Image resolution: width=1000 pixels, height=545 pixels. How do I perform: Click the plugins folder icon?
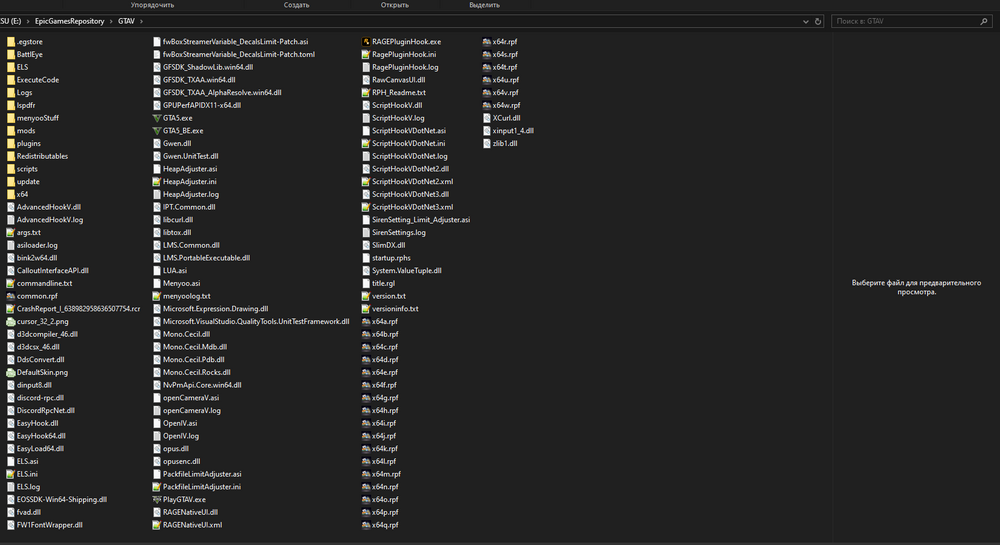pyautogui.click(x=11, y=143)
